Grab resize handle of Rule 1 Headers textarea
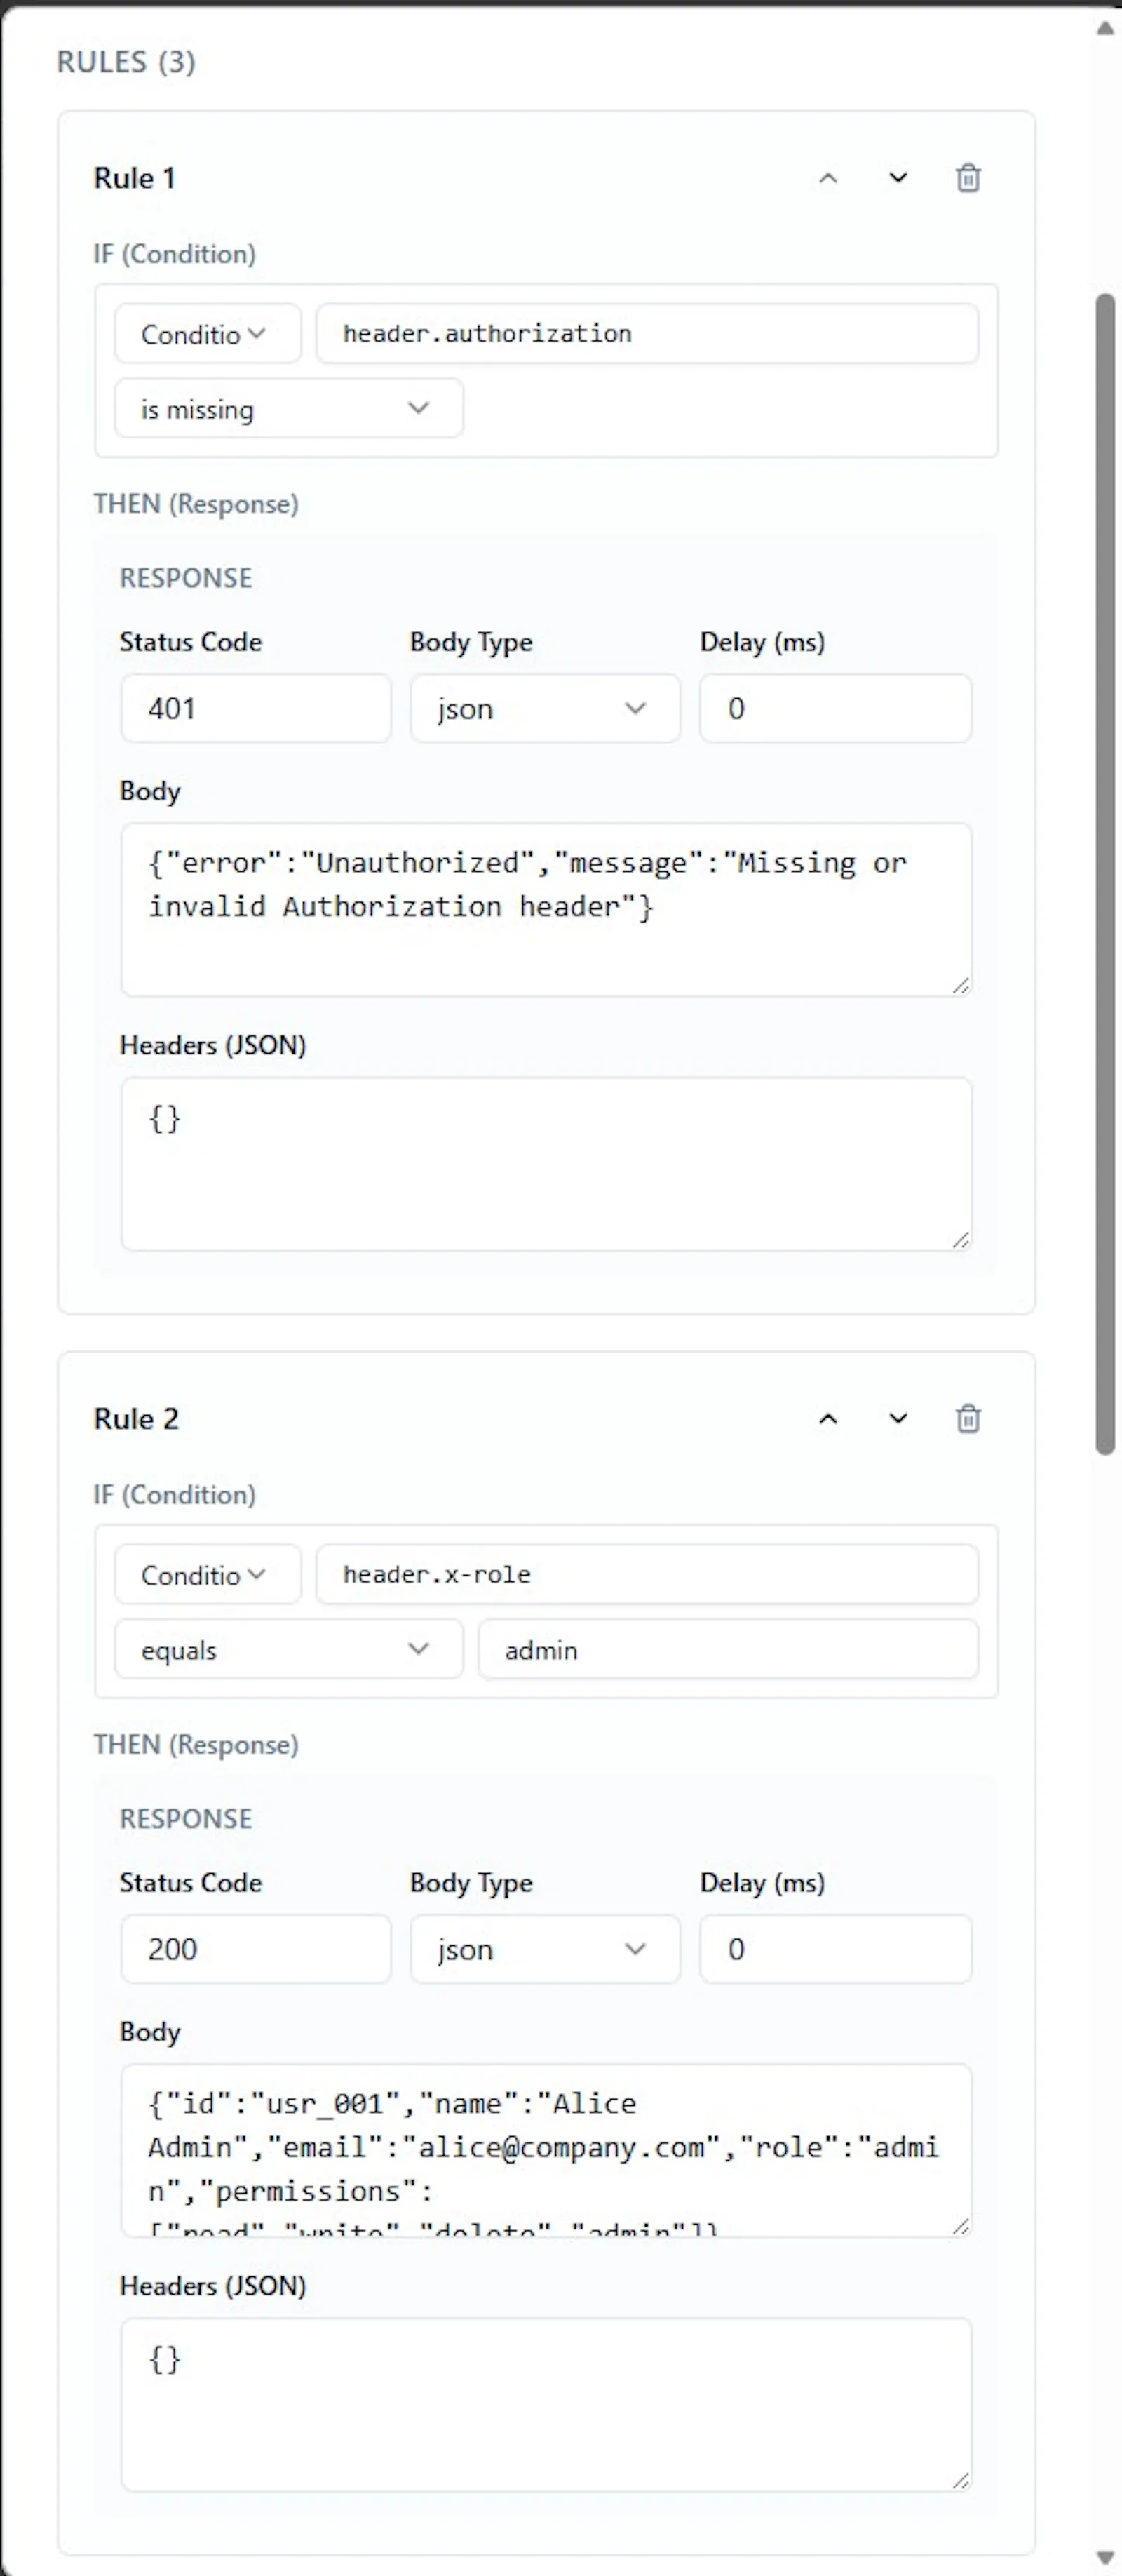The width and height of the screenshot is (1122, 2576). point(961,1240)
